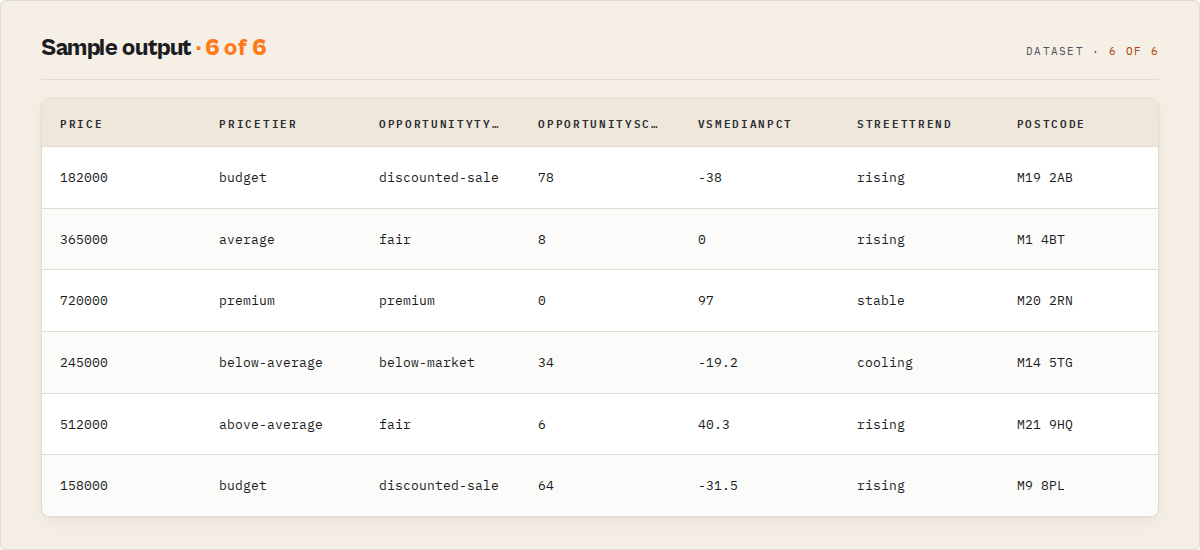1200x550 pixels.
Task: Select the PRICETIER column header
Action: (x=258, y=124)
